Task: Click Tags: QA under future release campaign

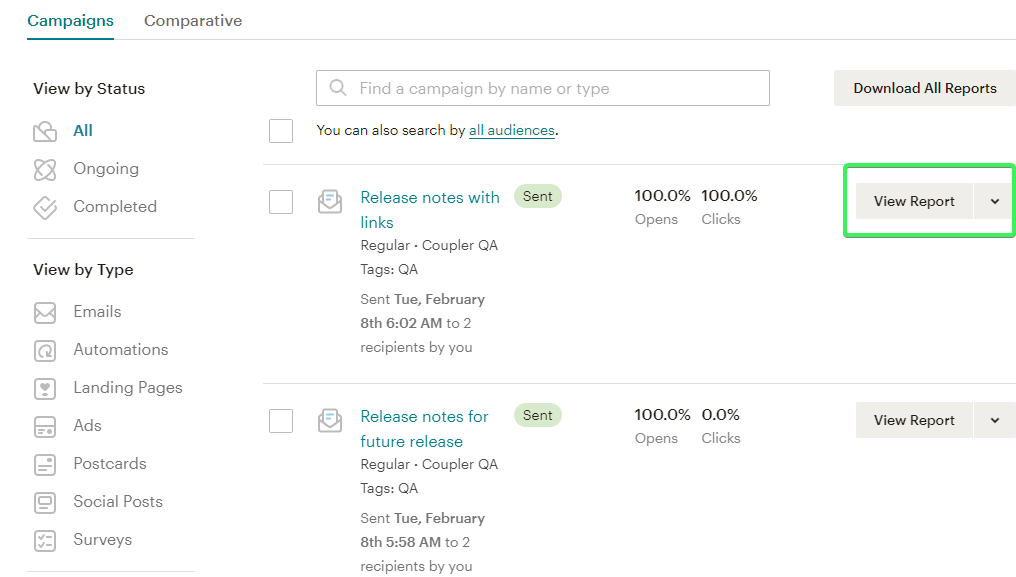Action: (389, 488)
